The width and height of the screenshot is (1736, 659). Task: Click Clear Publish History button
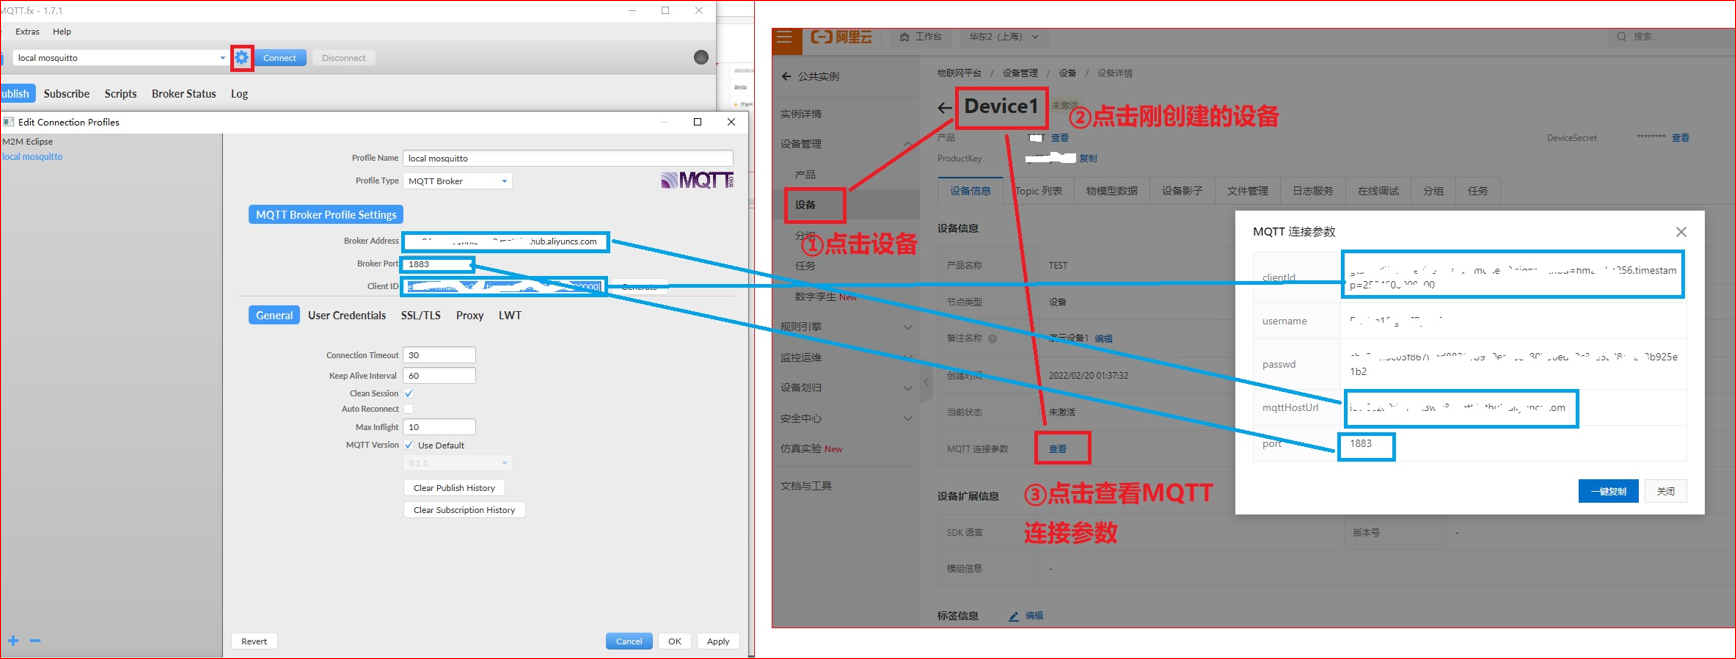click(454, 488)
